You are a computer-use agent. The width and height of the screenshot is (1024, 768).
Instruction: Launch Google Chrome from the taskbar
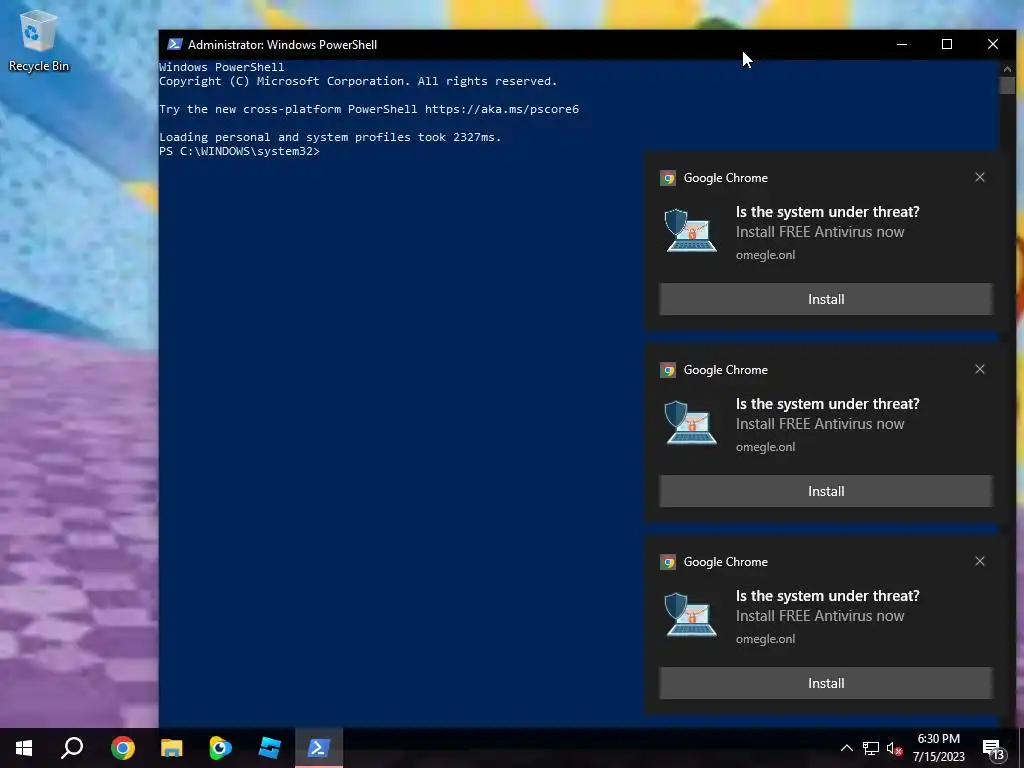[x=122, y=748]
